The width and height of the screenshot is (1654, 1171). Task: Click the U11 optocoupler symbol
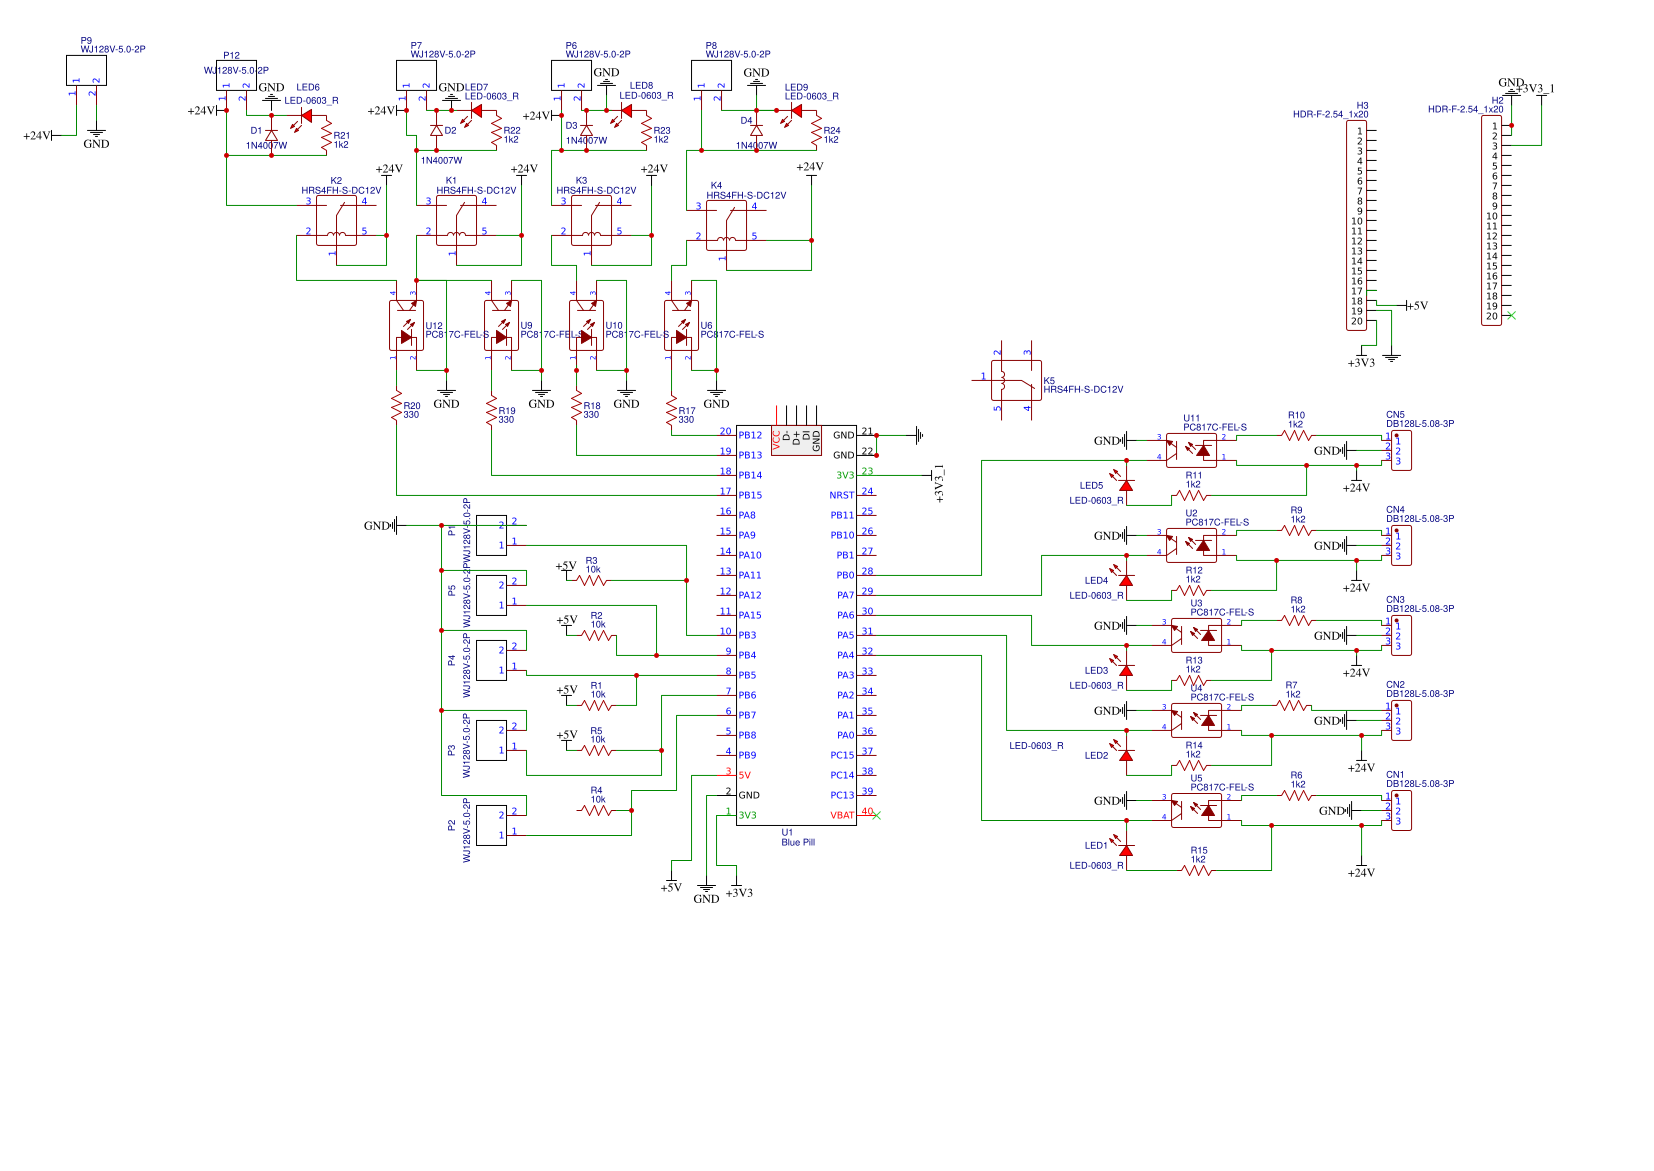[1192, 449]
